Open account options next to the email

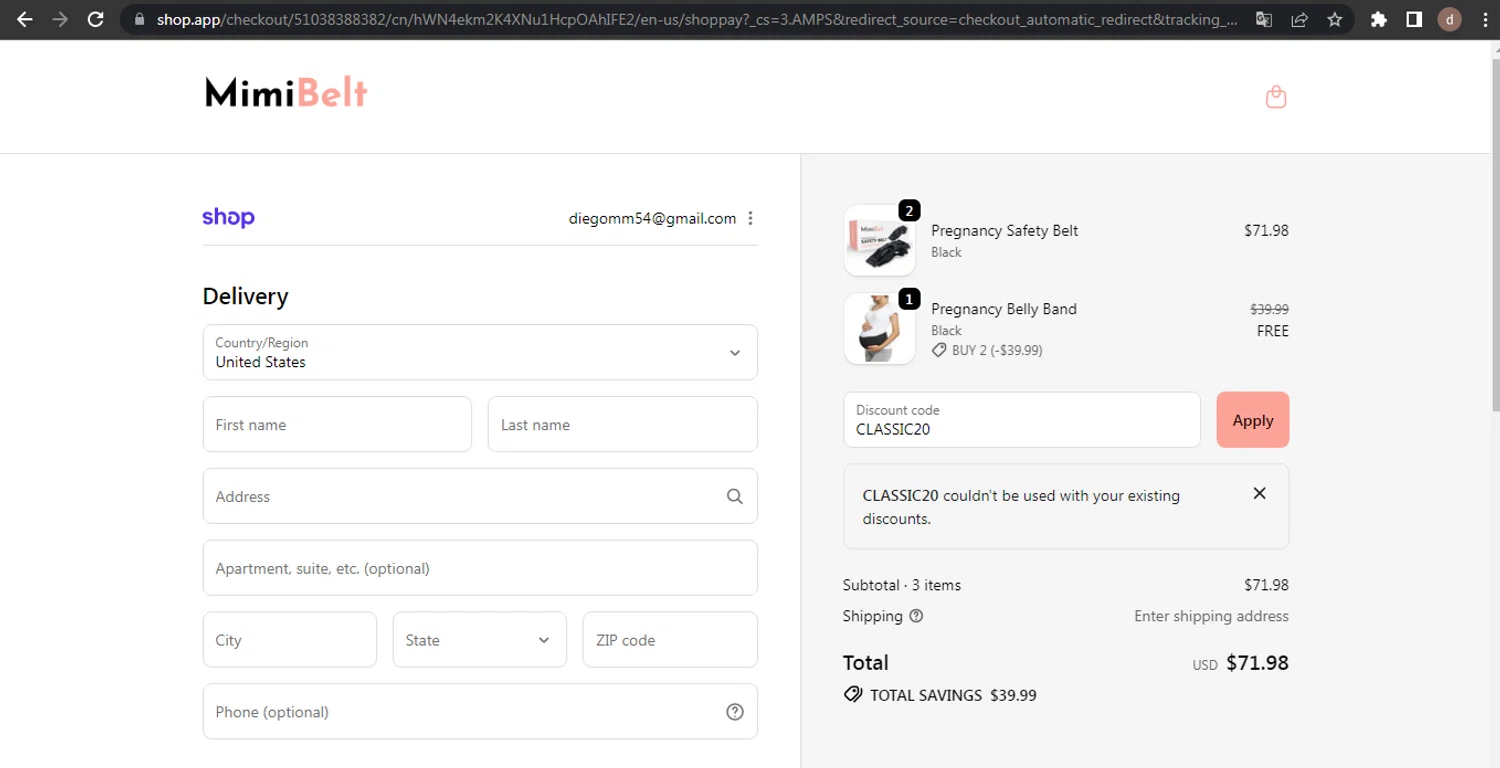751,218
